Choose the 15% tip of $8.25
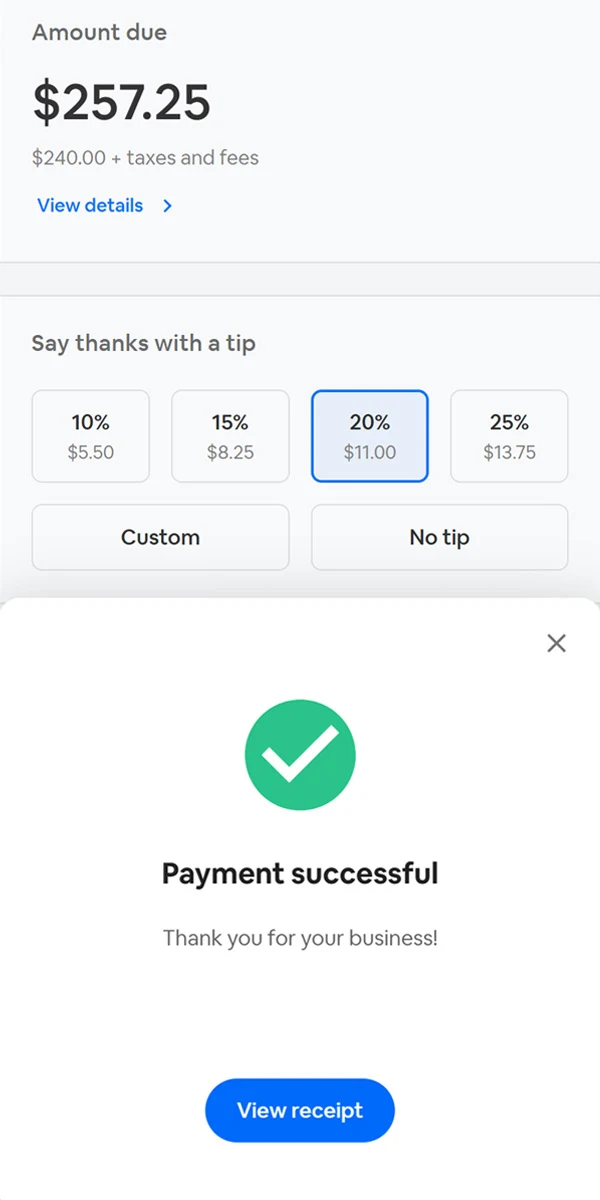This screenshot has width=600, height=1200. point(230,436)
